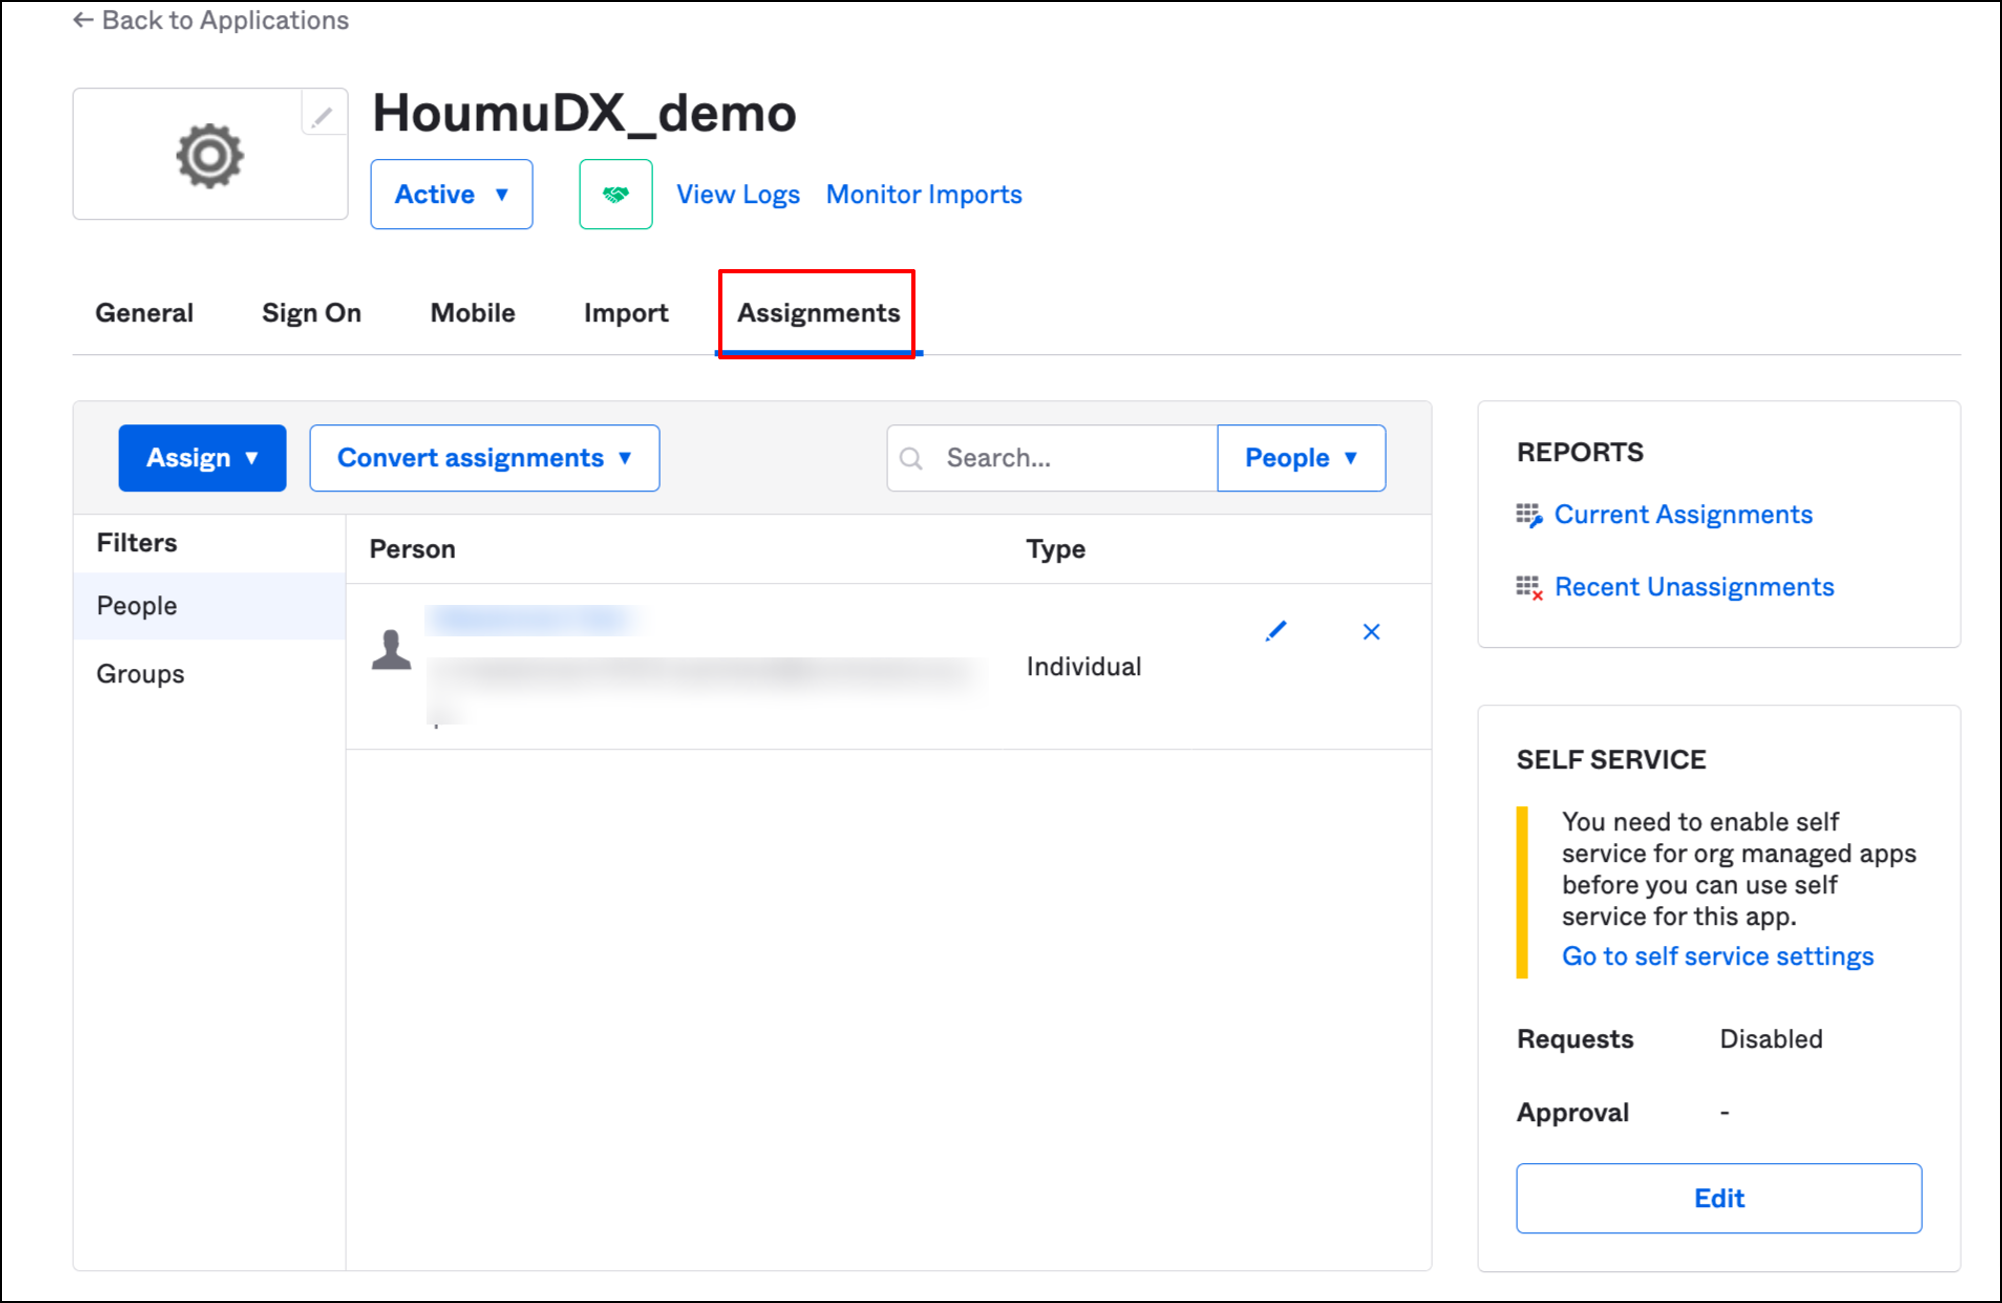Click the search magnifier icon
The image size is (2002, 1303).
[910, 459]
